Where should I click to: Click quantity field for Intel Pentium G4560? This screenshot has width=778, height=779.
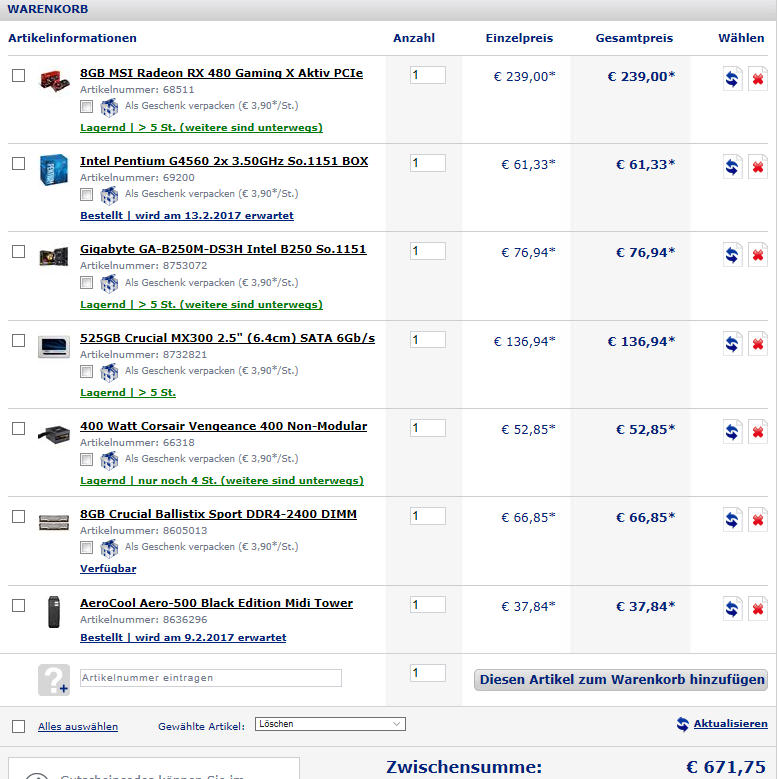coord(427,163)
